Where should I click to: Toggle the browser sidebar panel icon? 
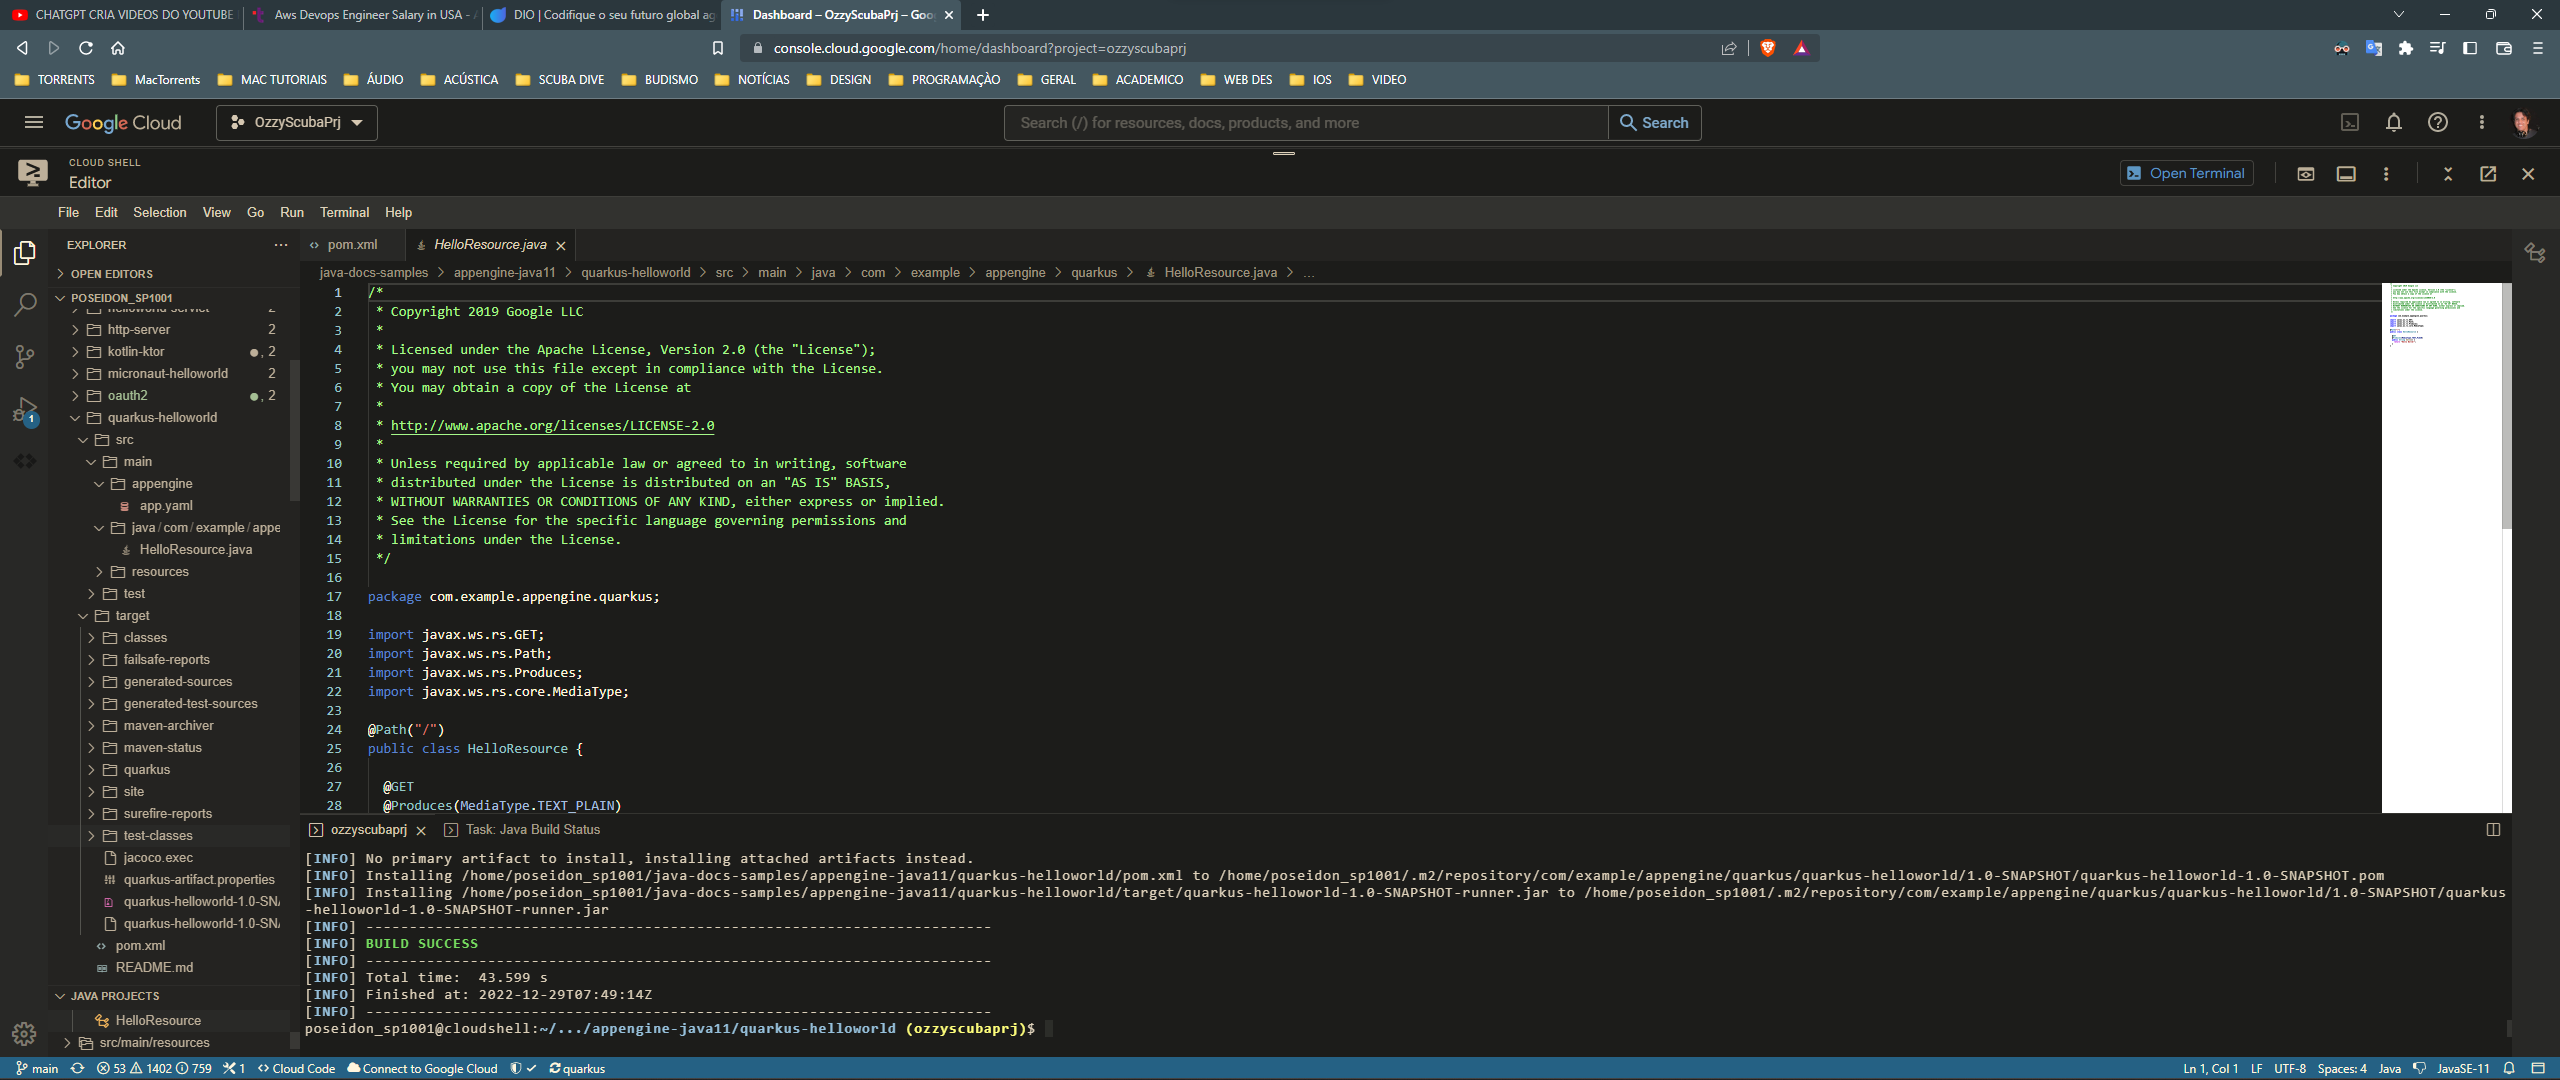point(2470,48)
